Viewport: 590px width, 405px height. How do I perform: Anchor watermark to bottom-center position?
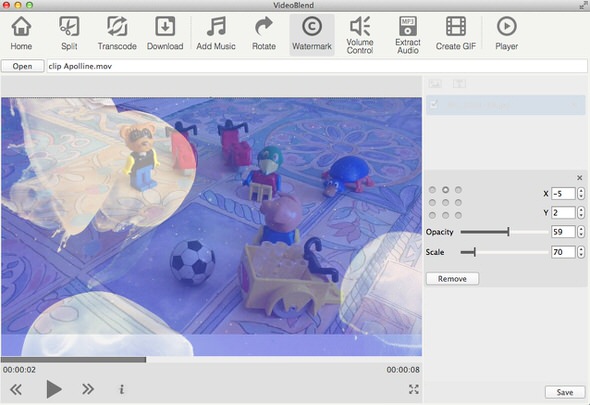(x=446, y=215)
